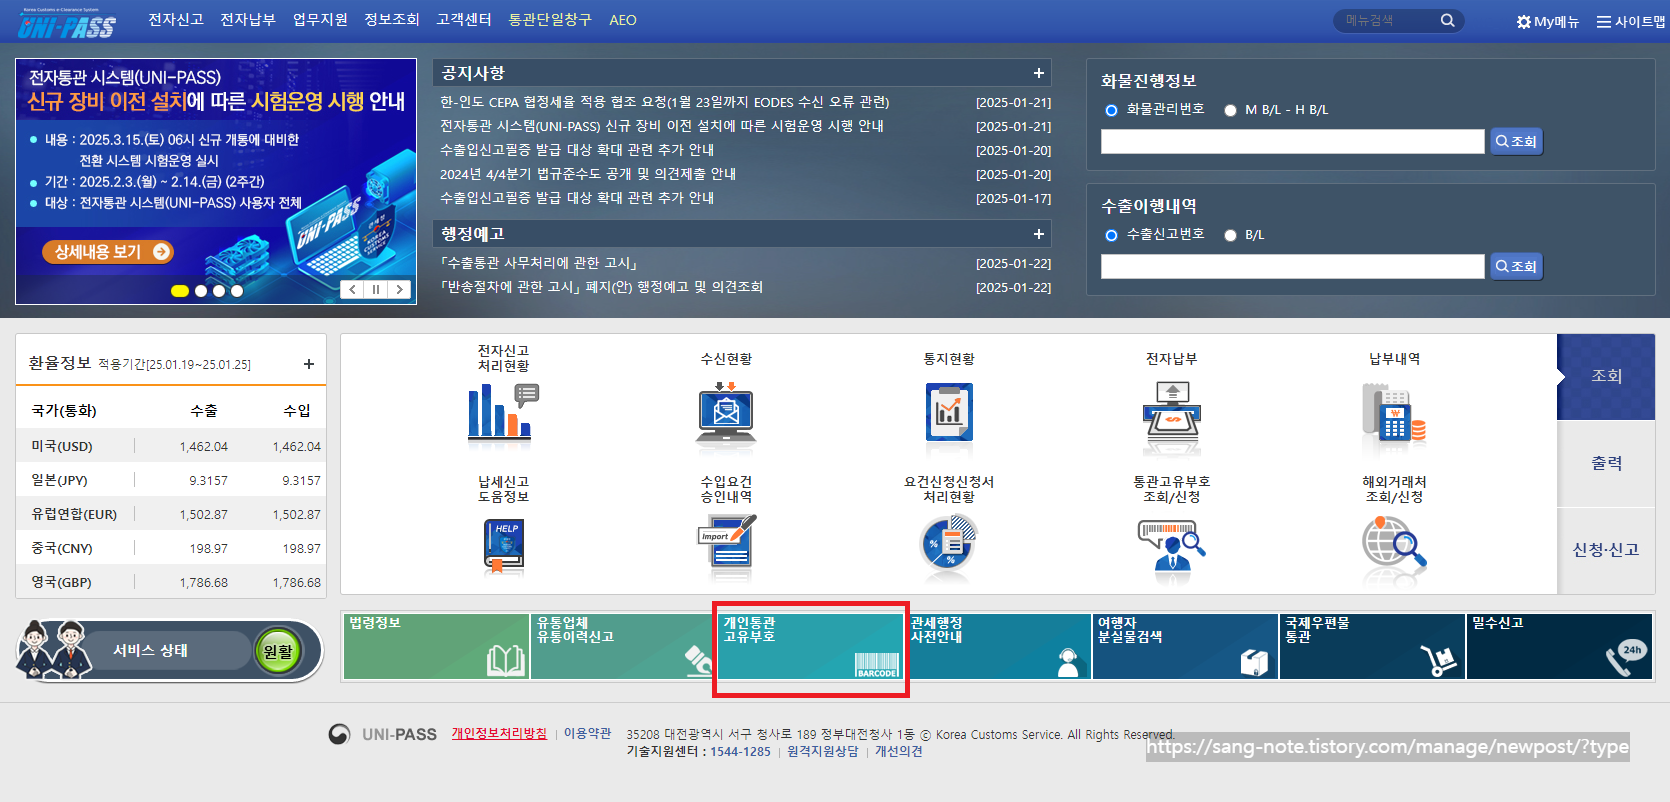Screen dimensions: 1670x802
Task: Open the 정보조회 top menu
Action: (x=392, y=20)
